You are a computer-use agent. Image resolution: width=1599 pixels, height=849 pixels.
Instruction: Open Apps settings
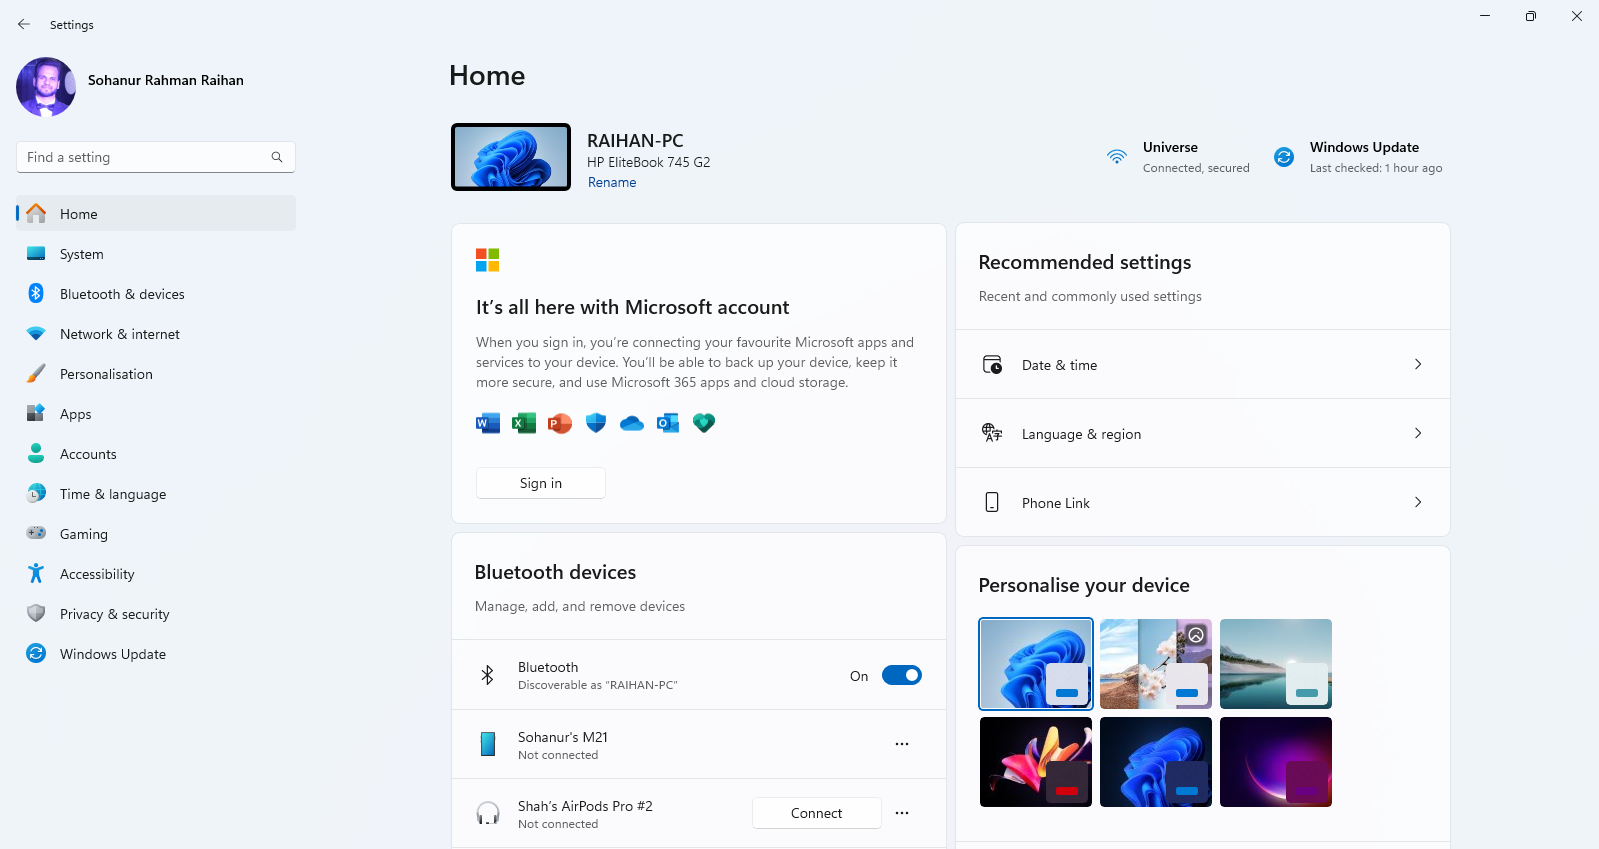tap(156, 414)
